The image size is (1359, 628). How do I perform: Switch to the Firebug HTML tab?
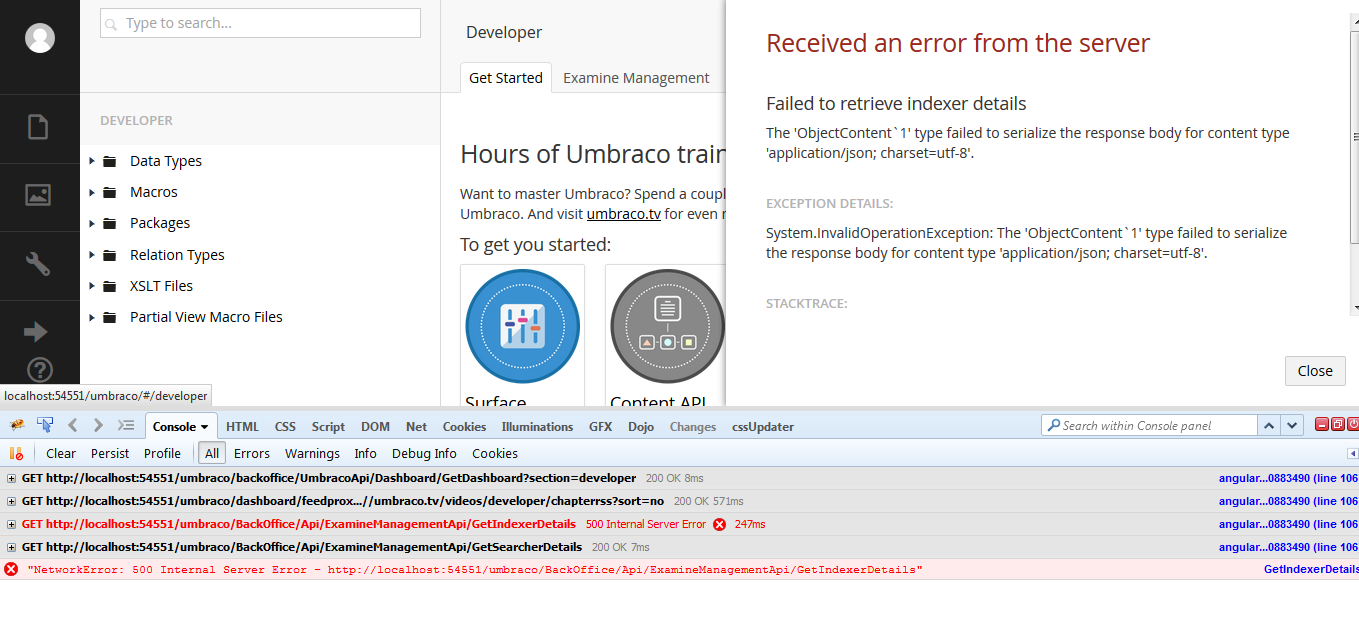[x=242, y=426]
